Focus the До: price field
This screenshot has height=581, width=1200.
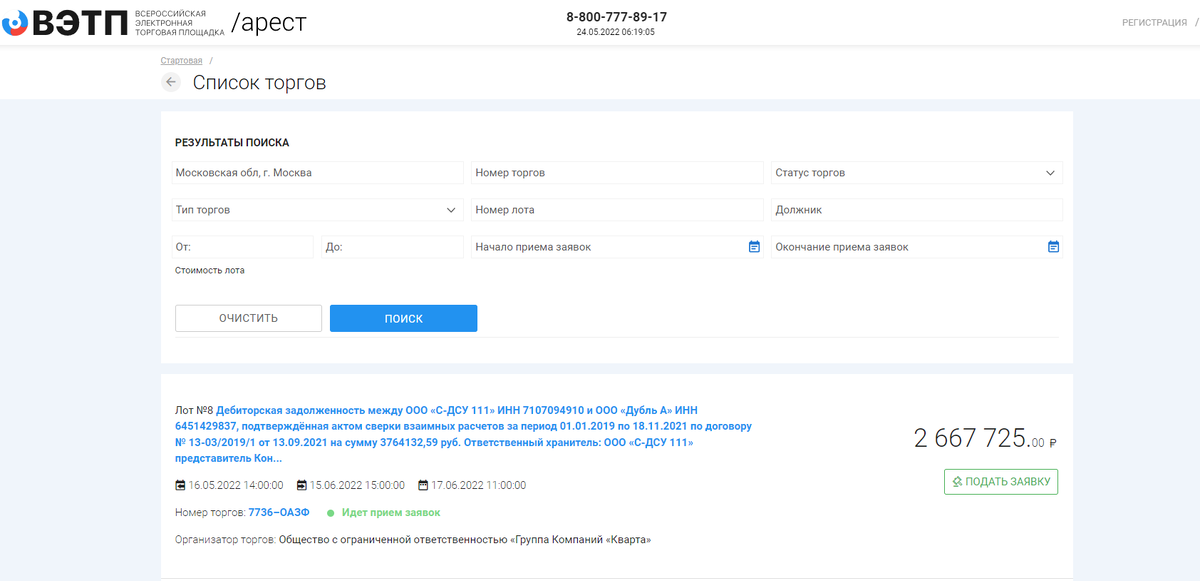click(392, 247)
